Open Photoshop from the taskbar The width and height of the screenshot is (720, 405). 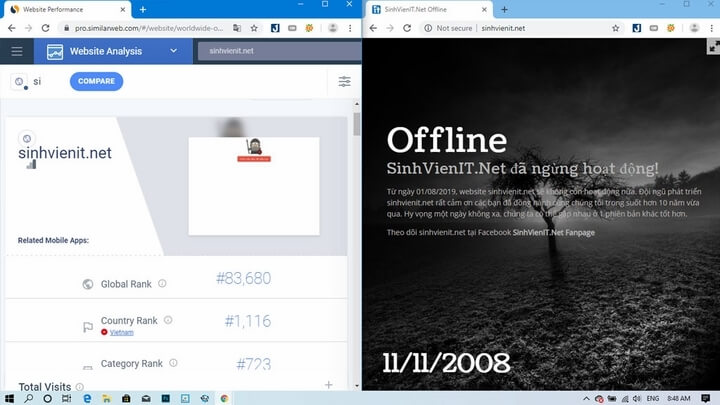tap(165, 398)
